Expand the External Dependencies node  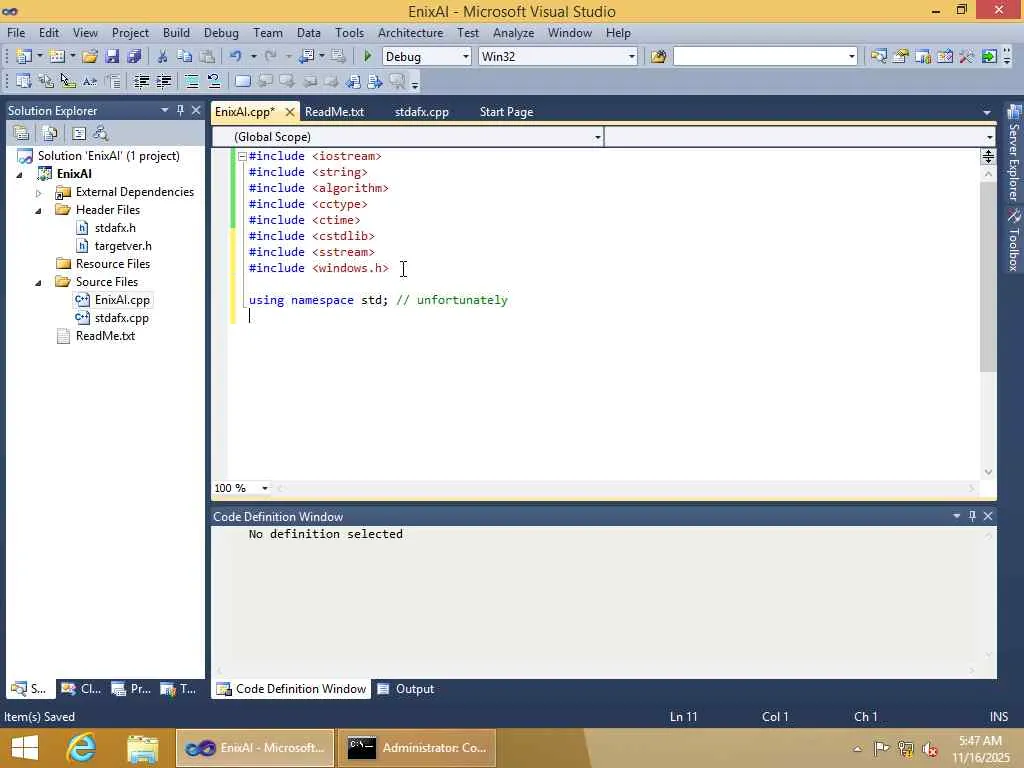pos(40,192)
